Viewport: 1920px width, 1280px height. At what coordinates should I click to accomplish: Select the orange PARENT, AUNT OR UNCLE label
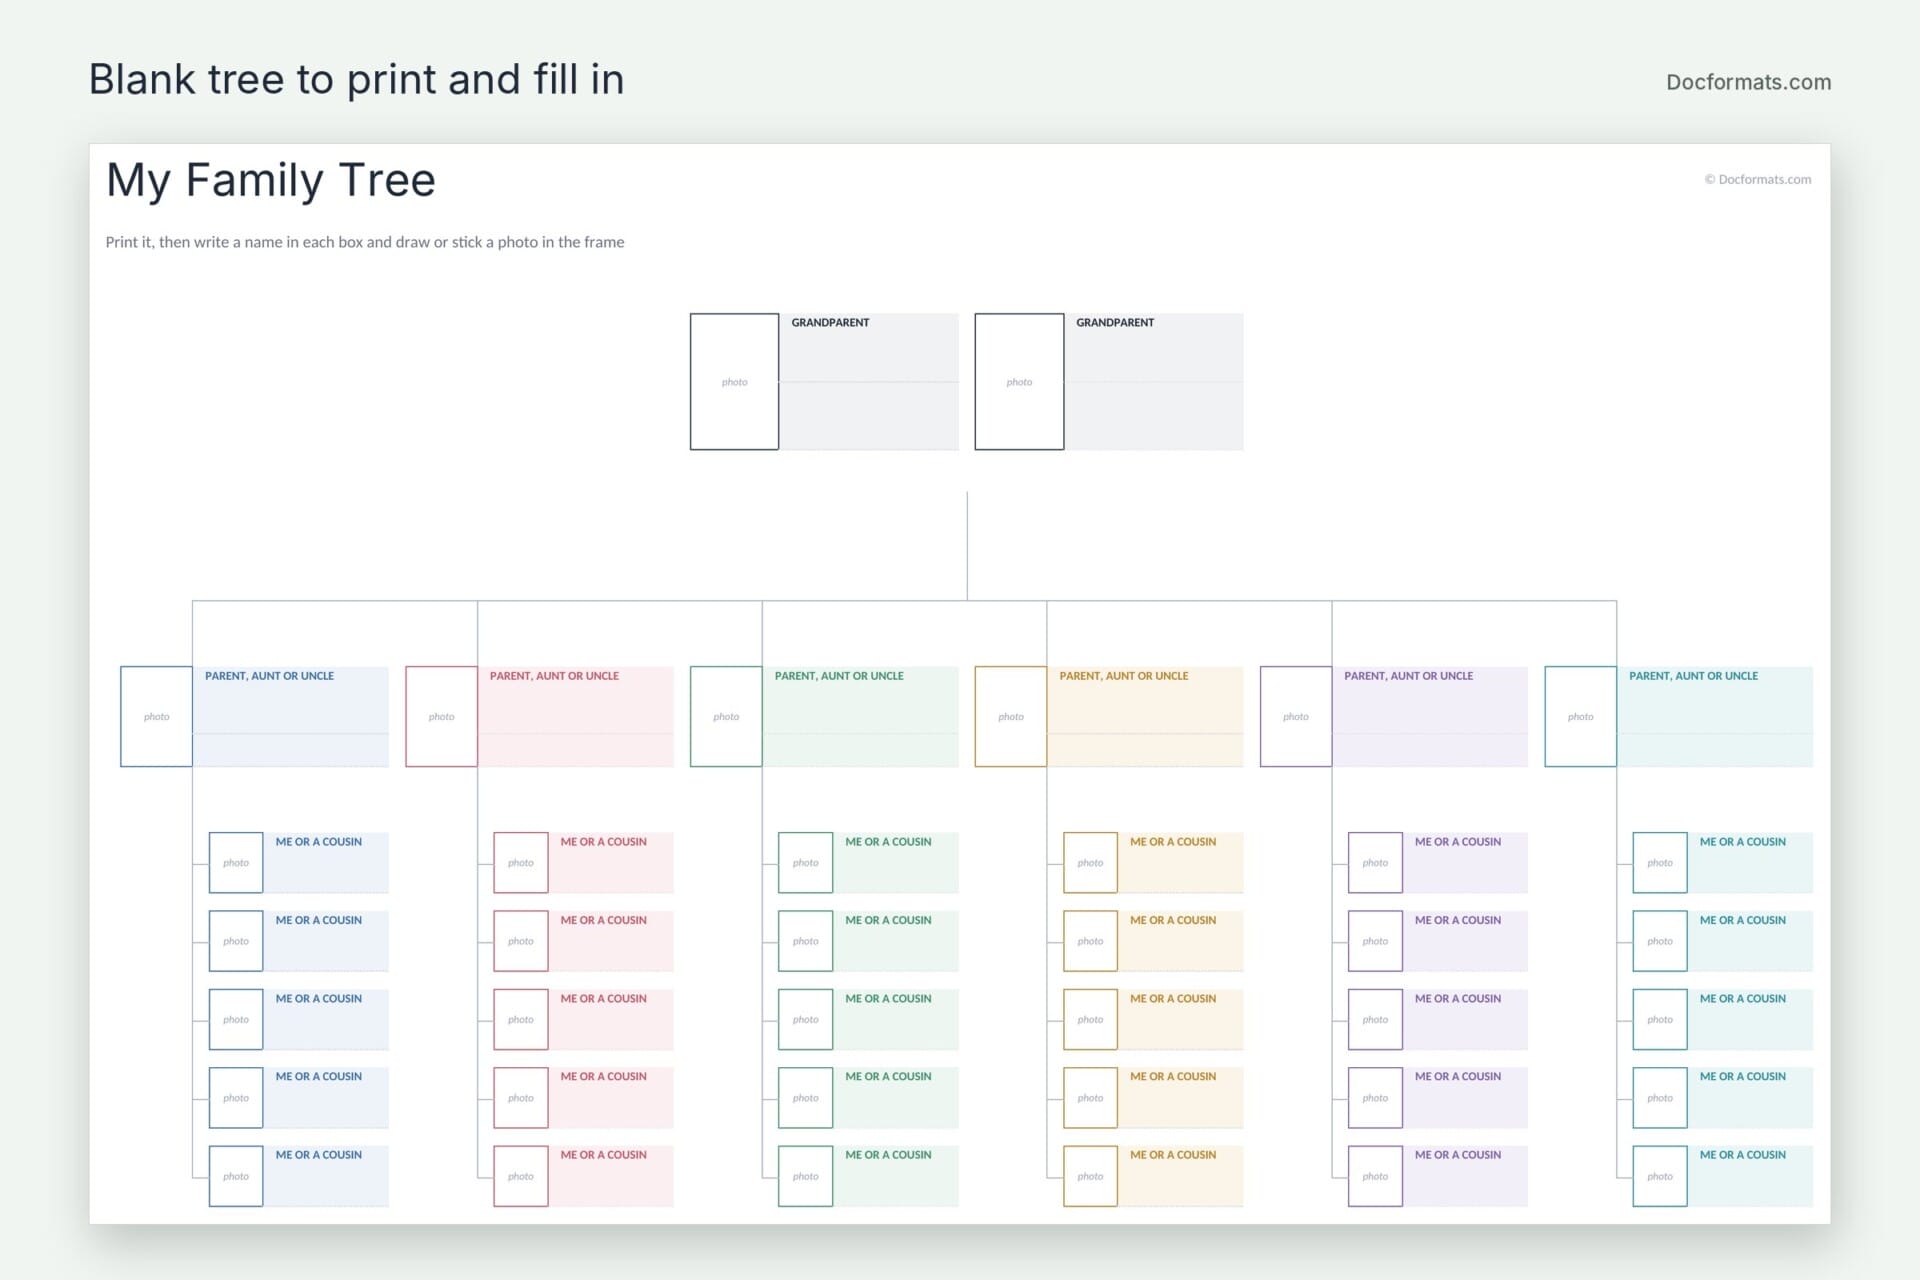click(x=1124, y=676)
